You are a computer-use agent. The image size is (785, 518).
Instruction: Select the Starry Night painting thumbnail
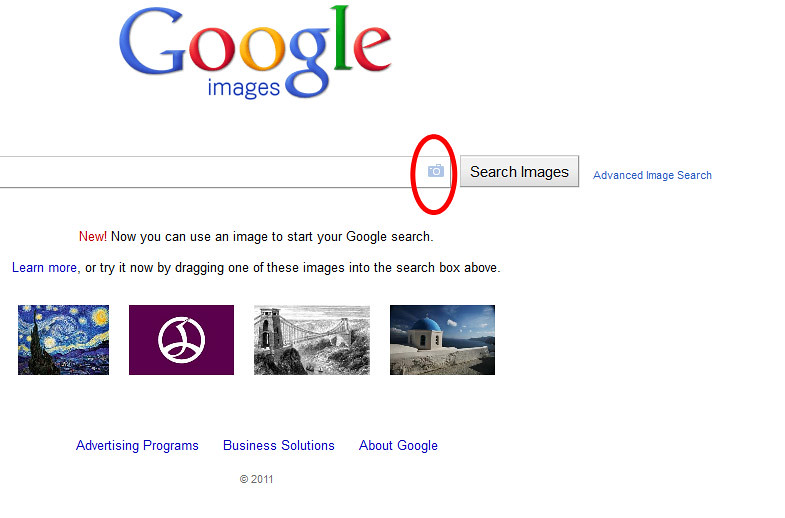pos(63,340)
